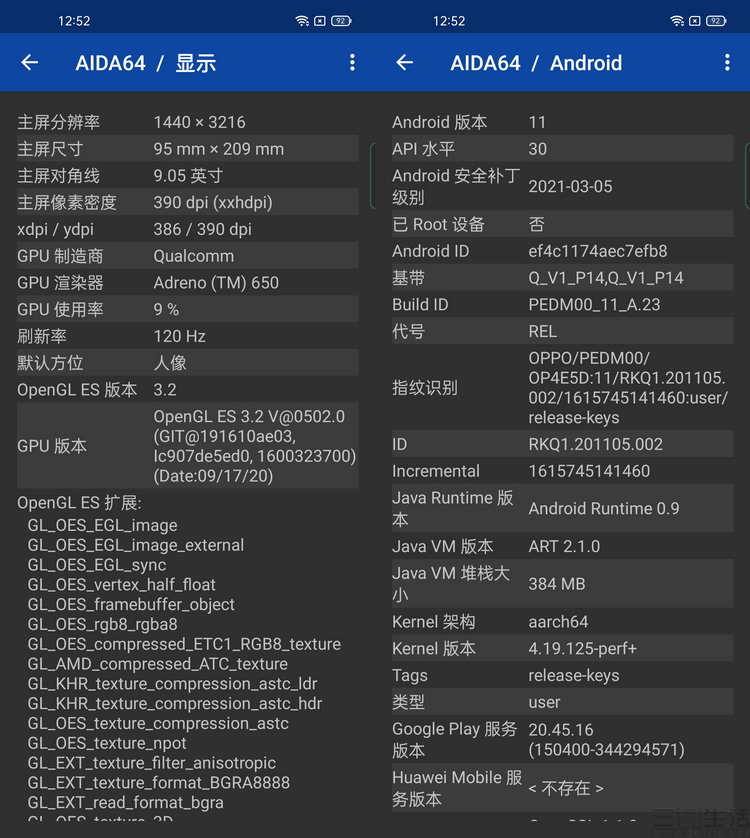Tap the GL_OES_EGL_sync extension
Image resolution: width=750 pixels, height=838 pixels.
click(x=97, y=565)
